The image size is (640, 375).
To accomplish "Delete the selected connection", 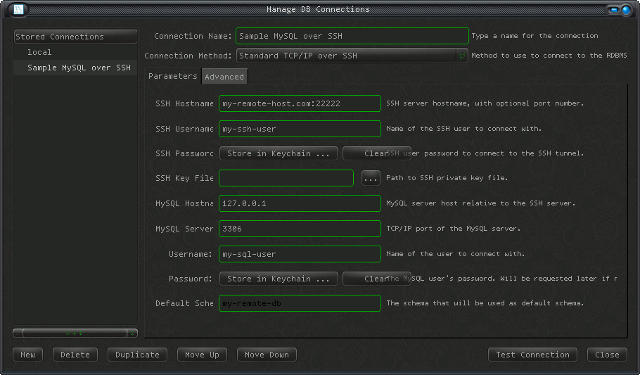I will pyautogui.click(x=75, y=355).
